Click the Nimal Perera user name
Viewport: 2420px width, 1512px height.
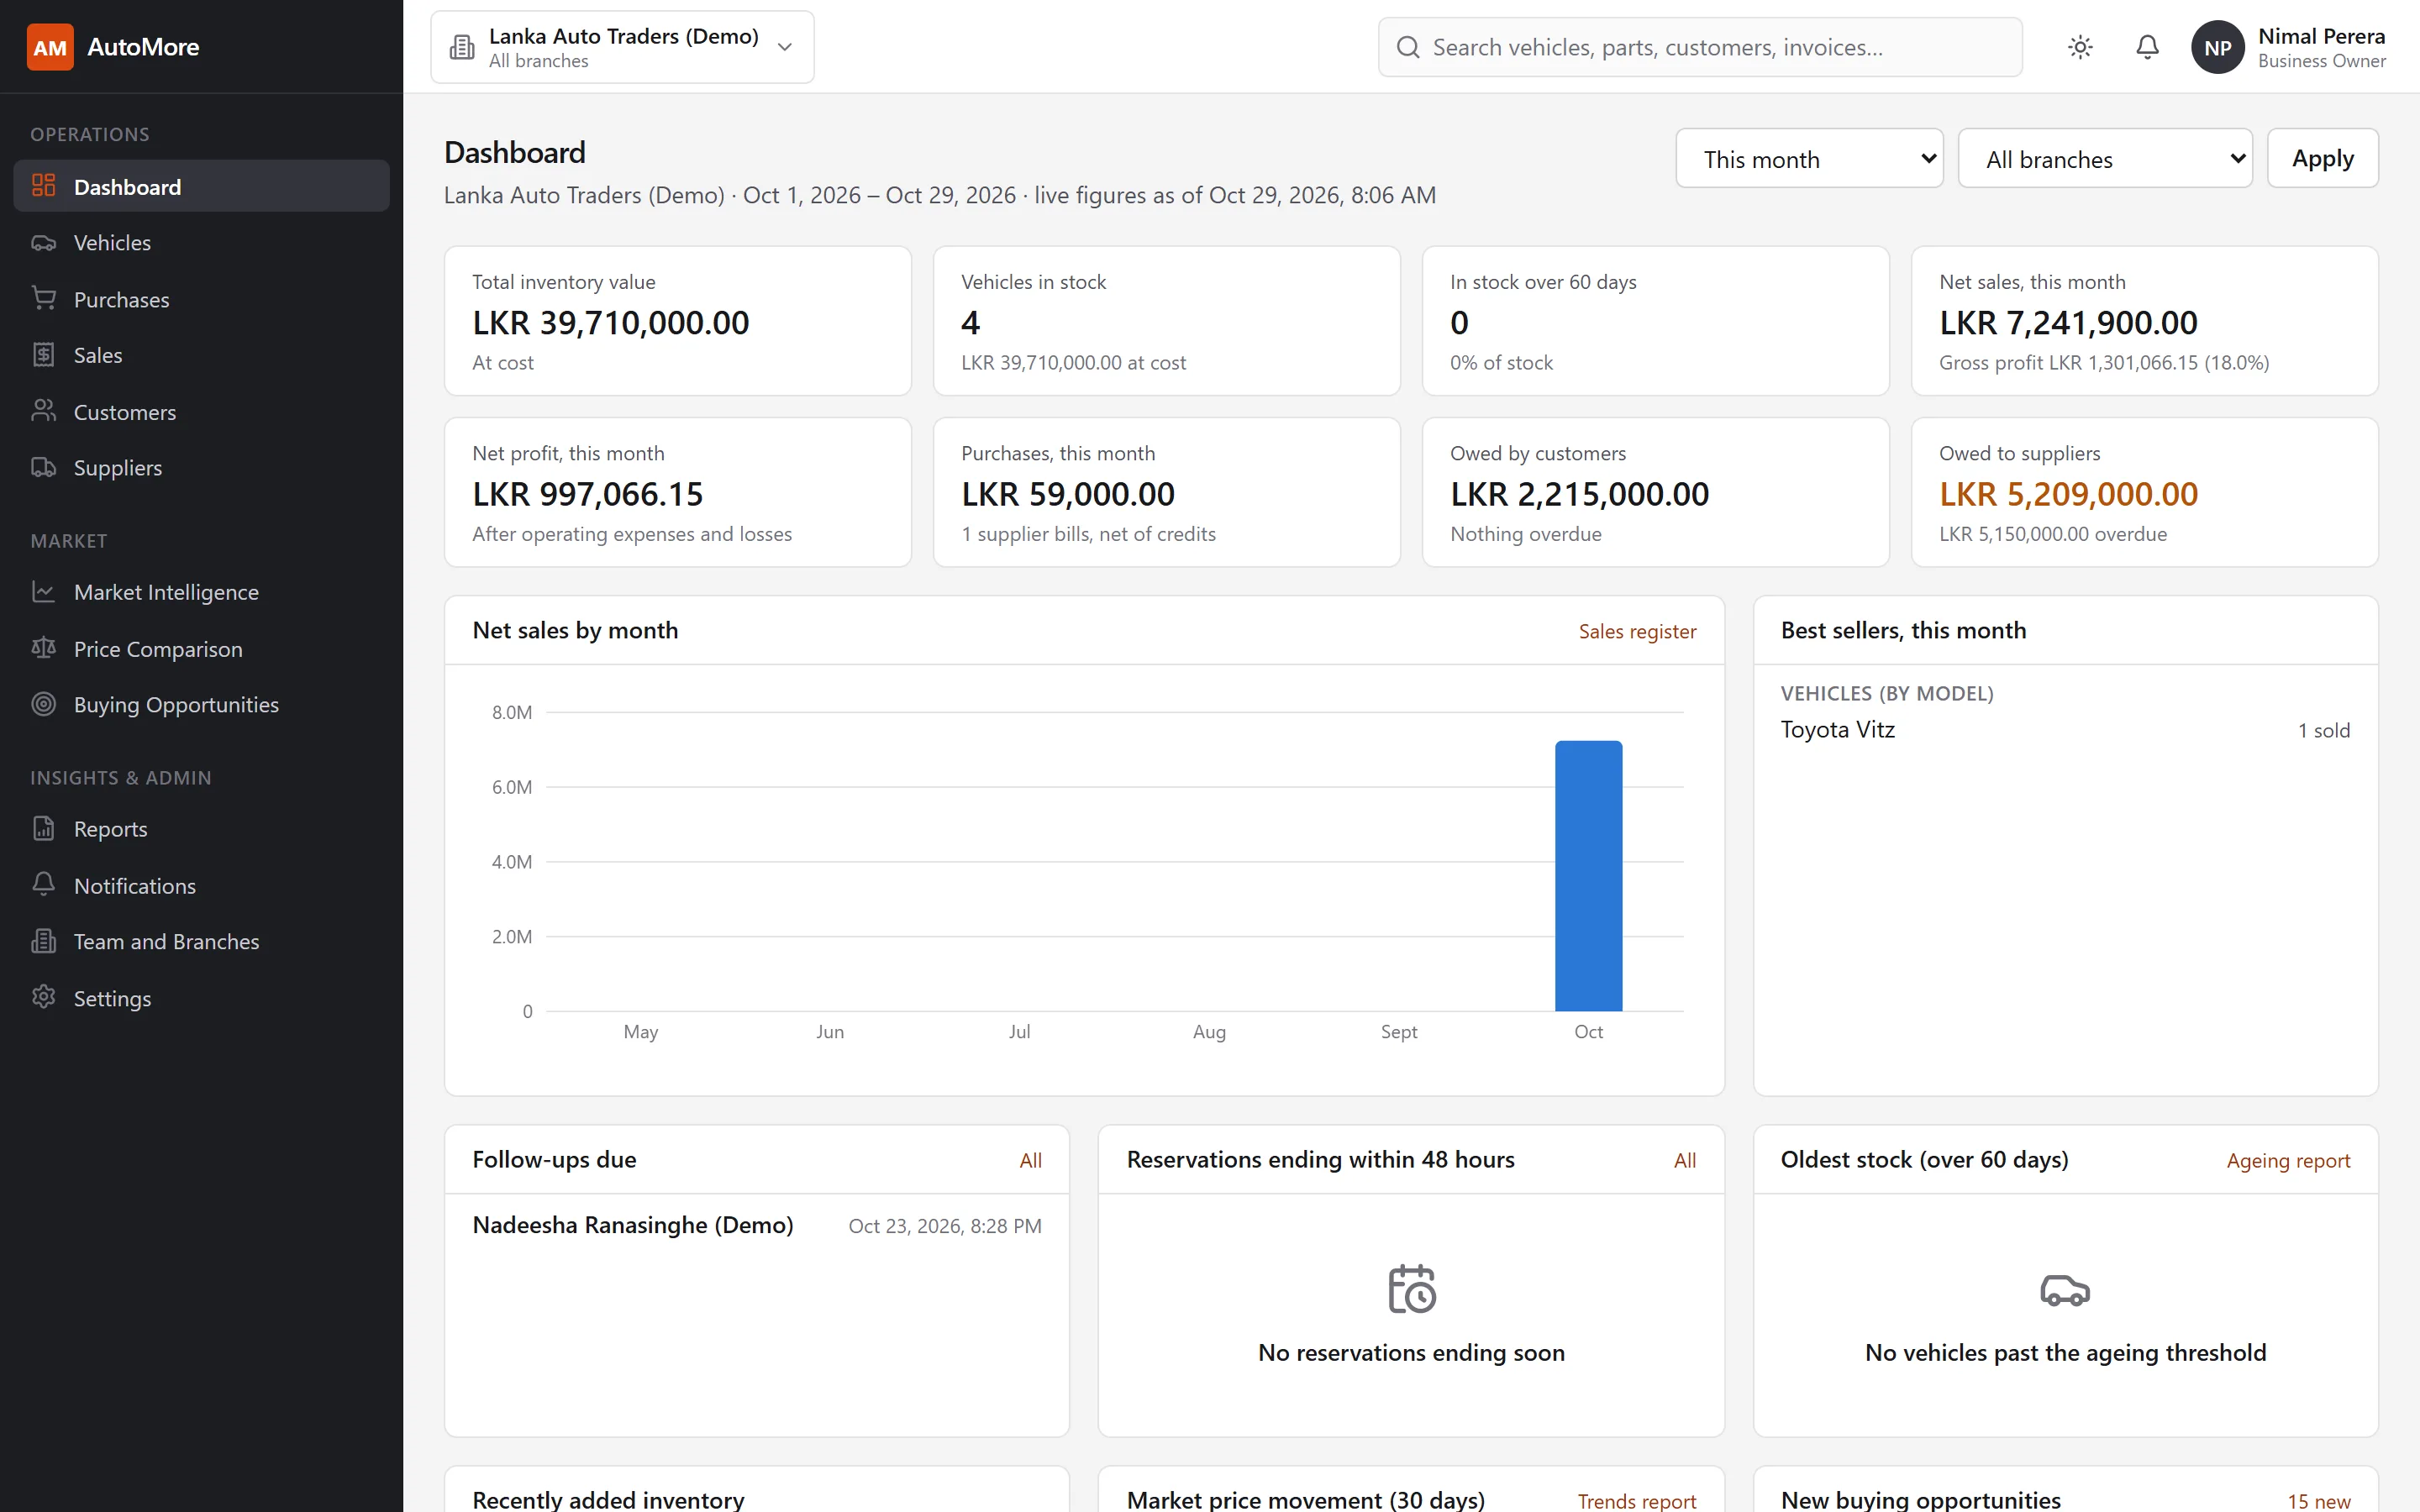2321,36
